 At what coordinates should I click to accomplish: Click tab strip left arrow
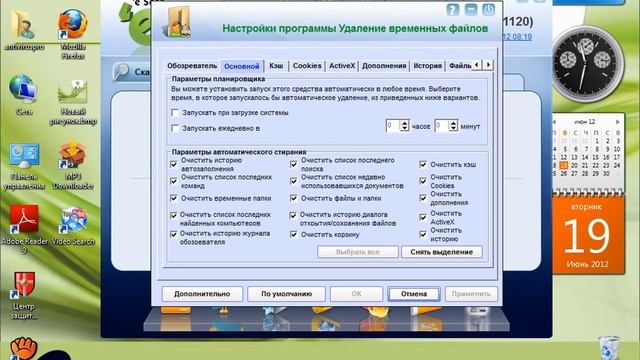pos(476,64)
